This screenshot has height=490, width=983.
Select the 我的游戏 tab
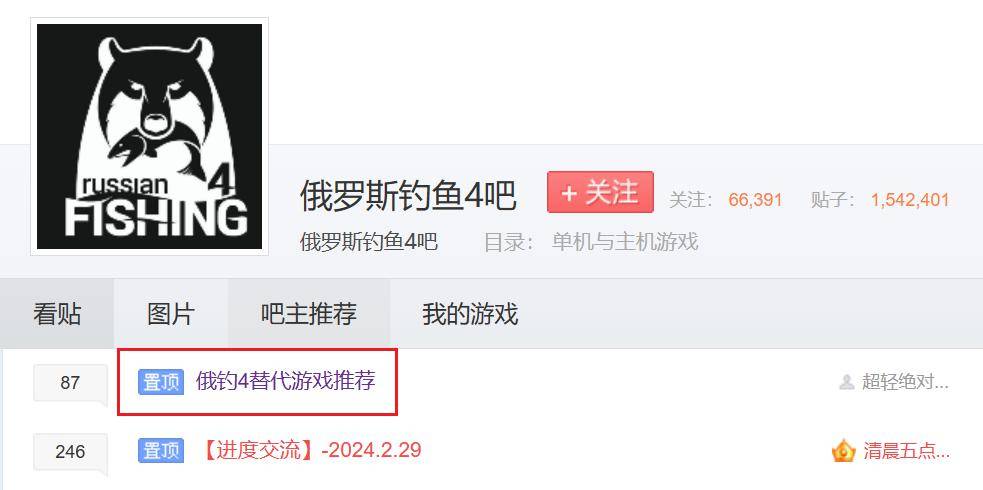pos(470,313)
